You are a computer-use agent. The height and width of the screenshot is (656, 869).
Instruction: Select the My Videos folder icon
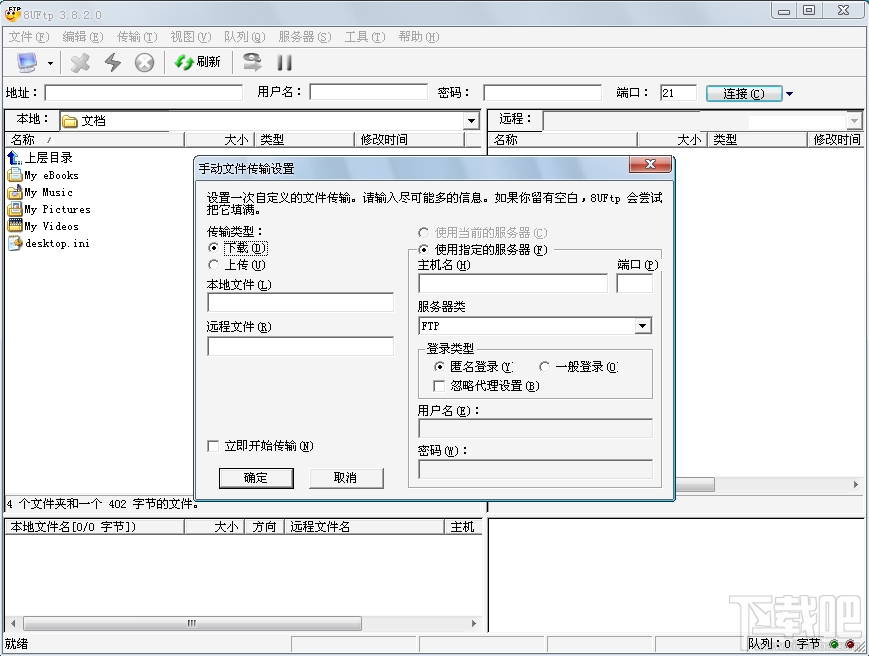14,226
